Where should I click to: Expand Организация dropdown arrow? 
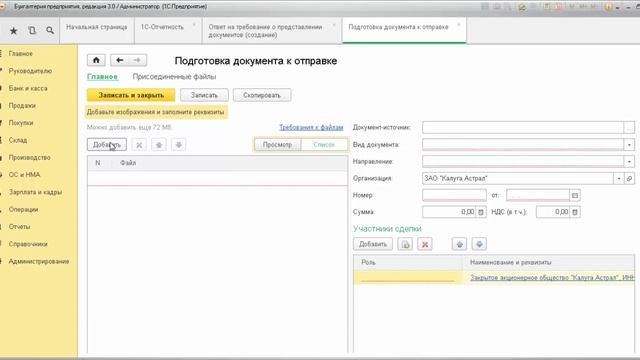coord(619,178)
